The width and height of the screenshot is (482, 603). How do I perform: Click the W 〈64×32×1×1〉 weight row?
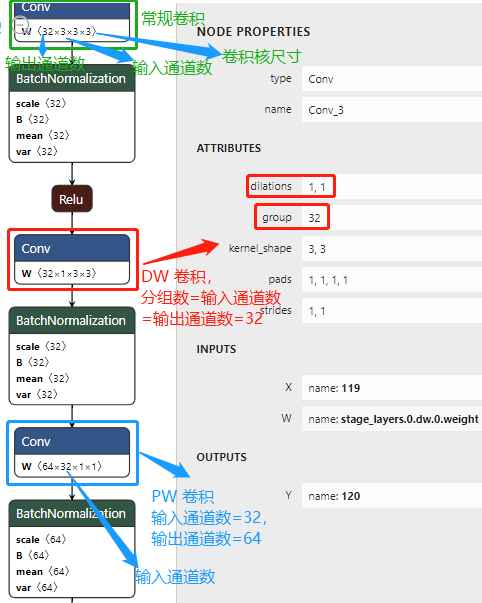72,466
